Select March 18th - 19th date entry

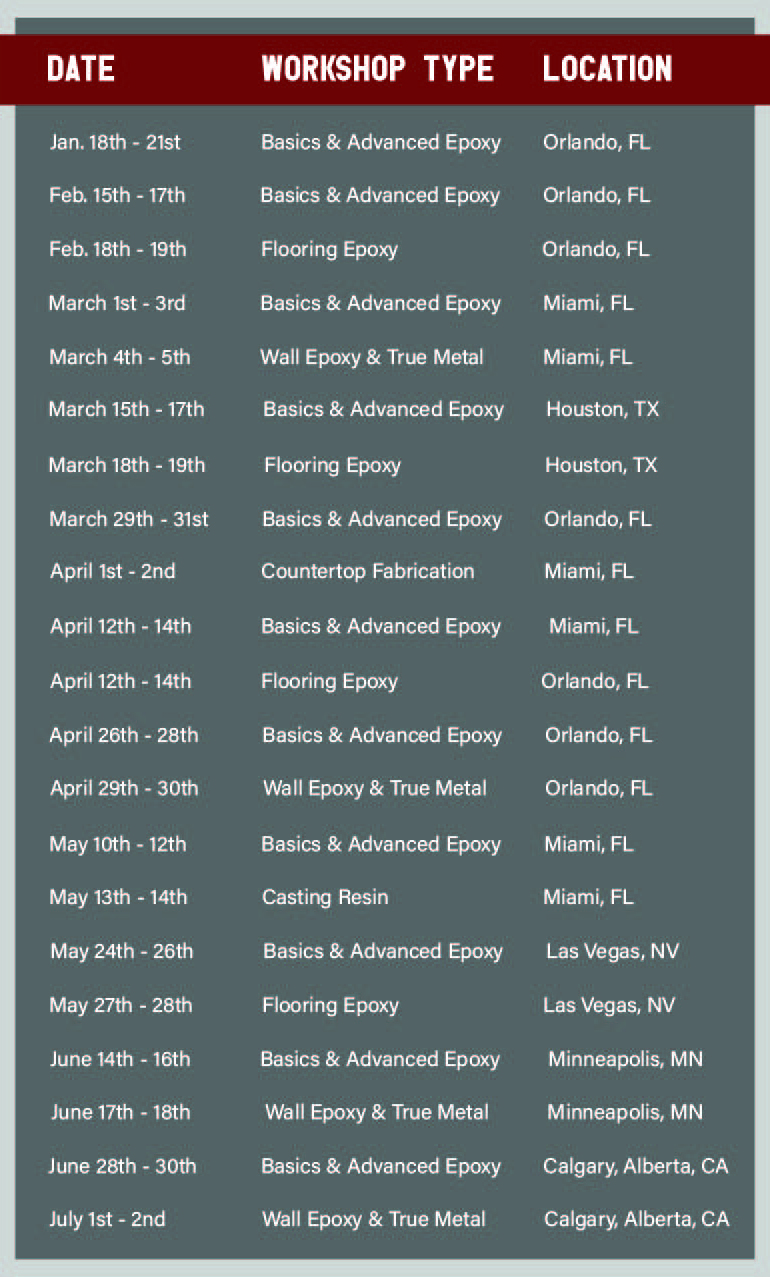point(127,465)
